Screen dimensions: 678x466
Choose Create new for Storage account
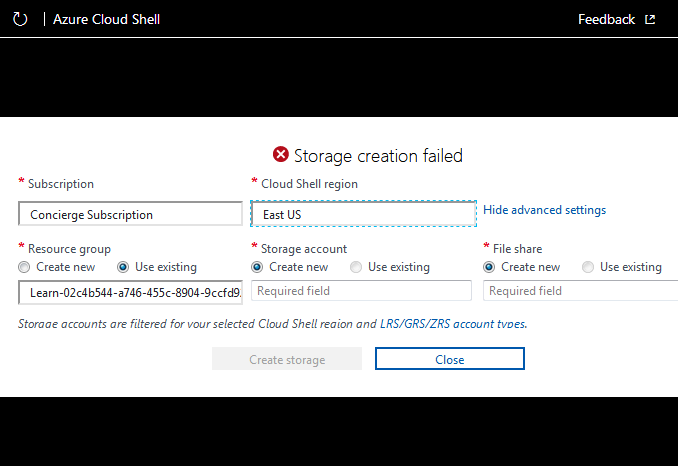257,267
